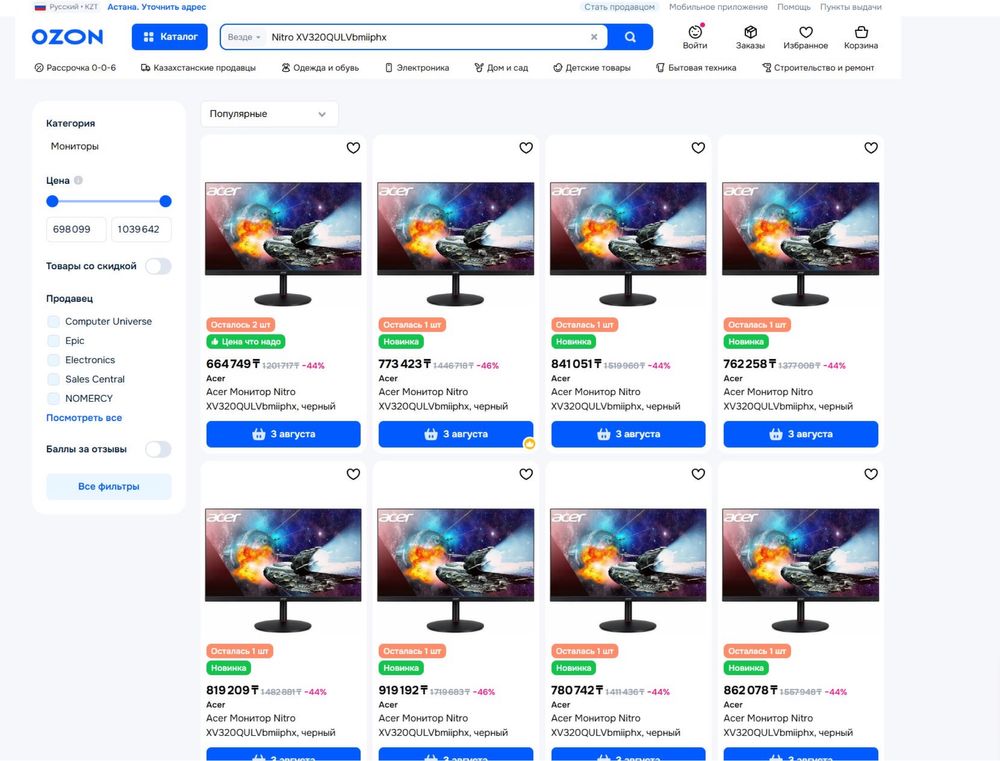Add the 841 051 ₸ monitor to cart

click(628, 434)
